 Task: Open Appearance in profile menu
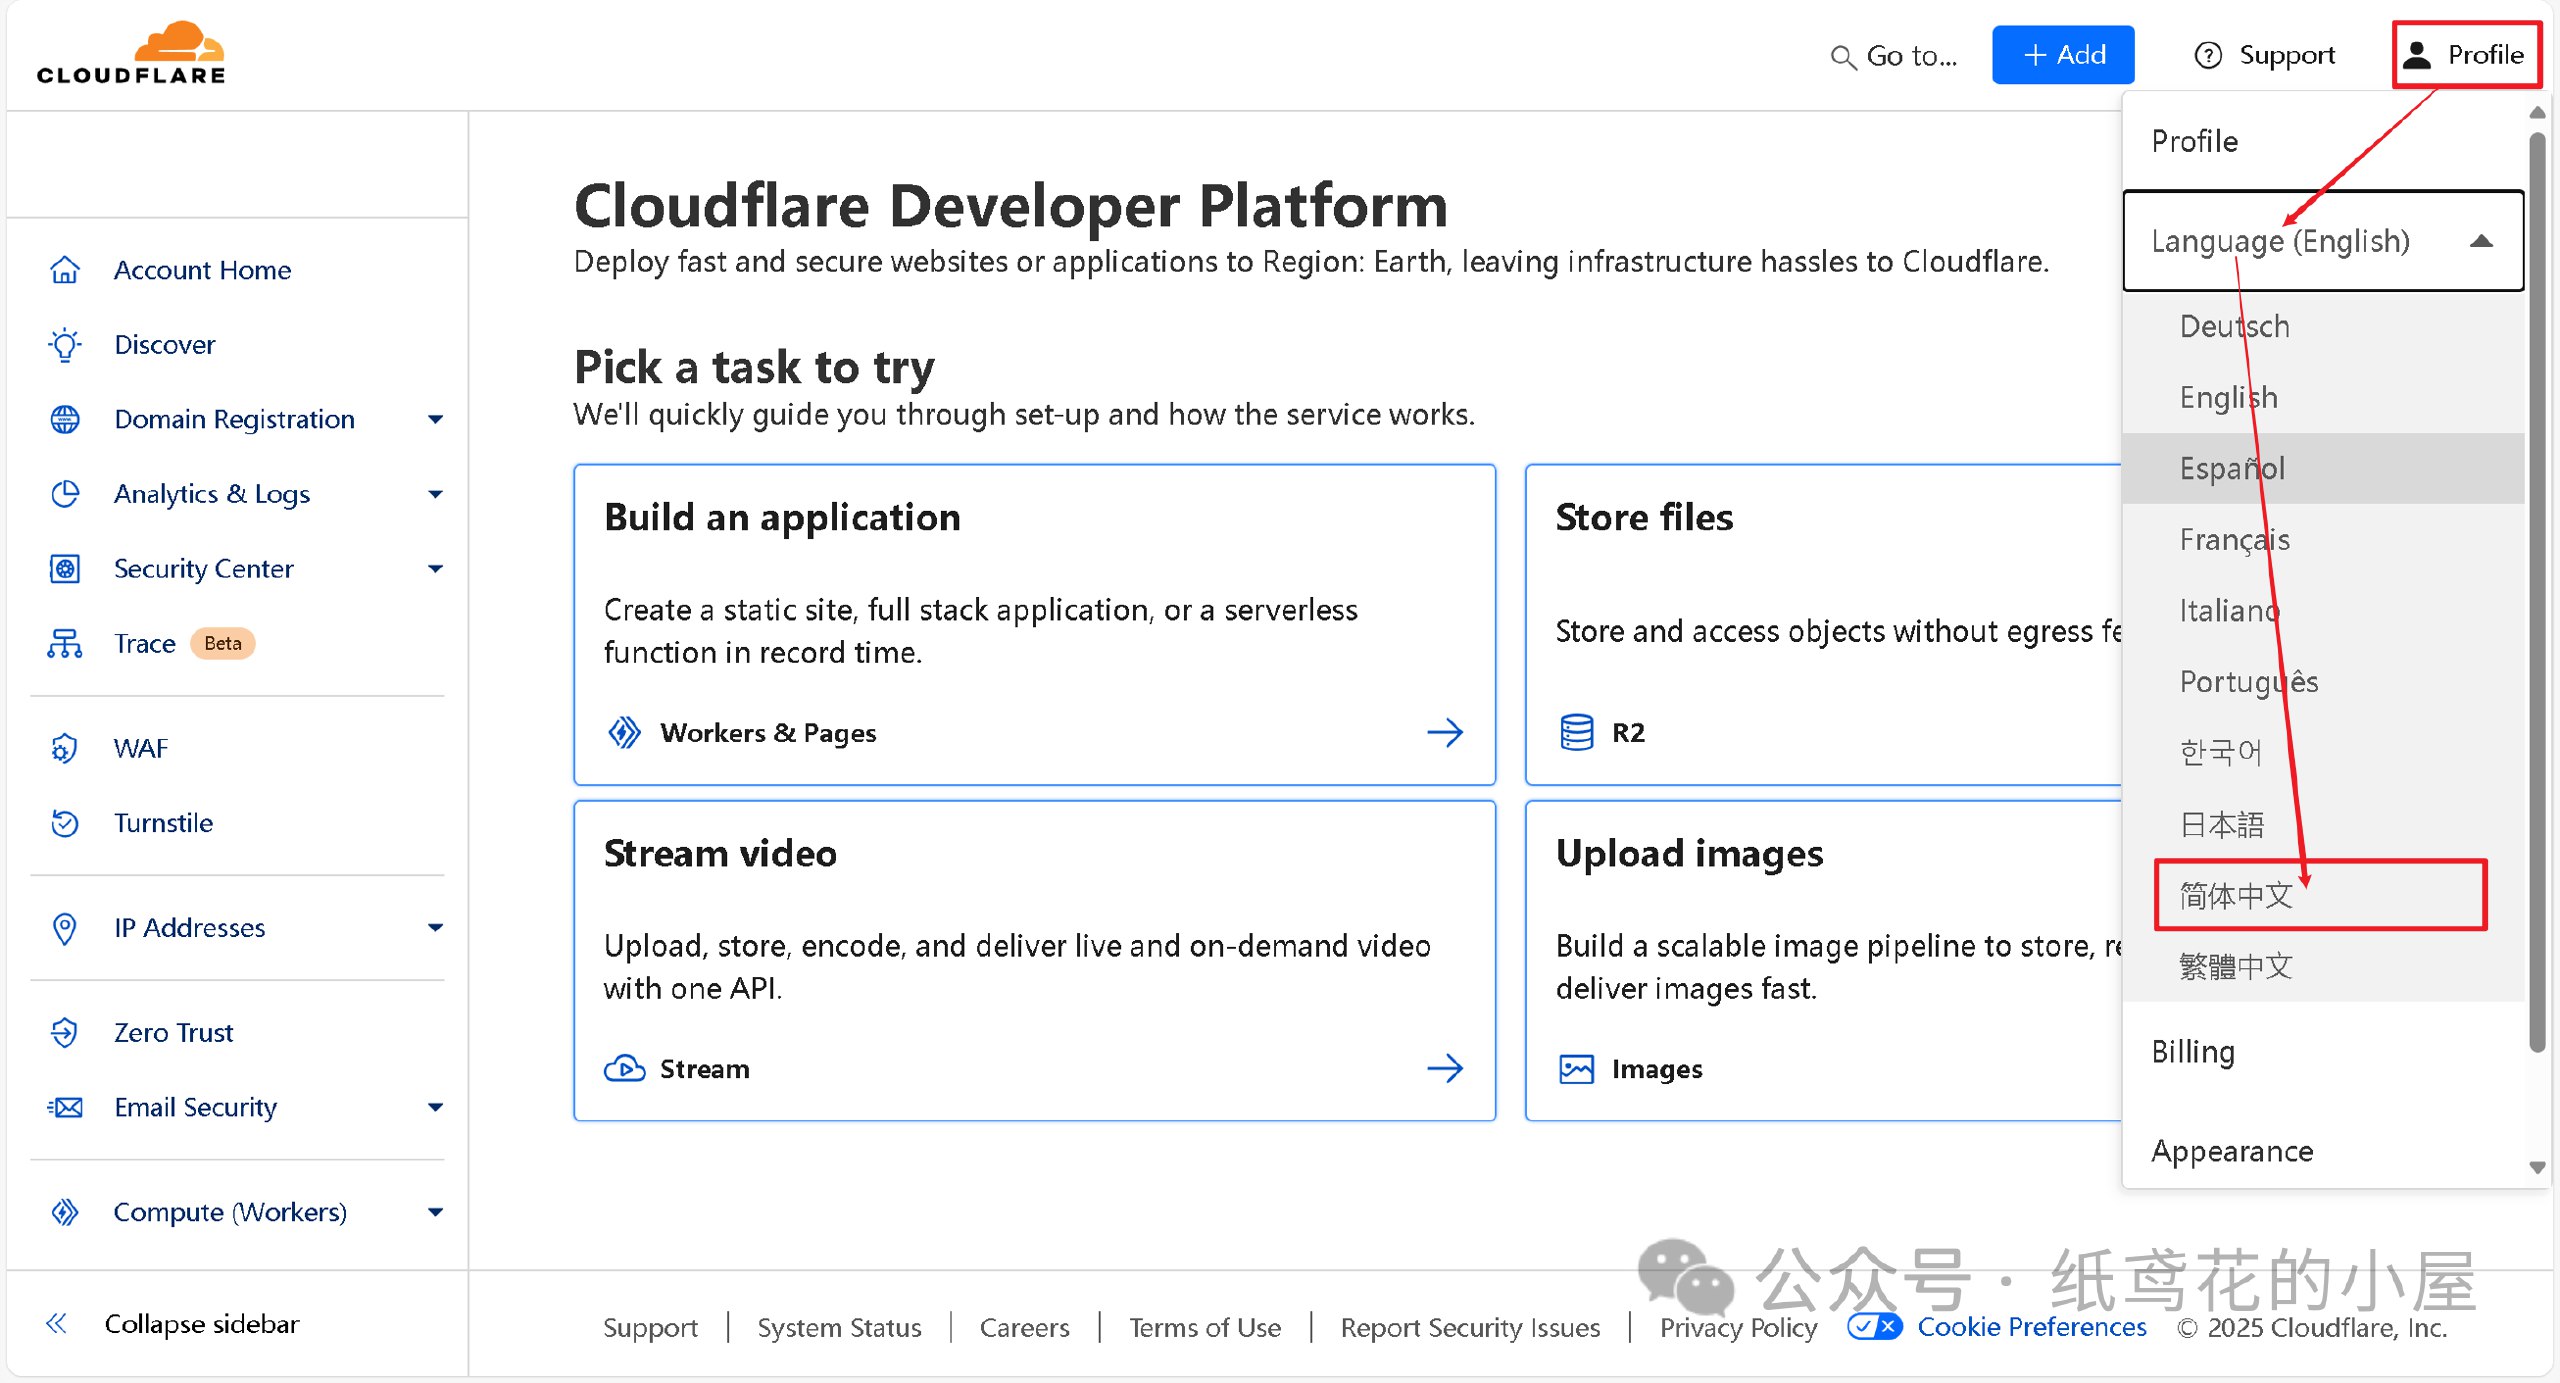click(x=2323, y=1151)
